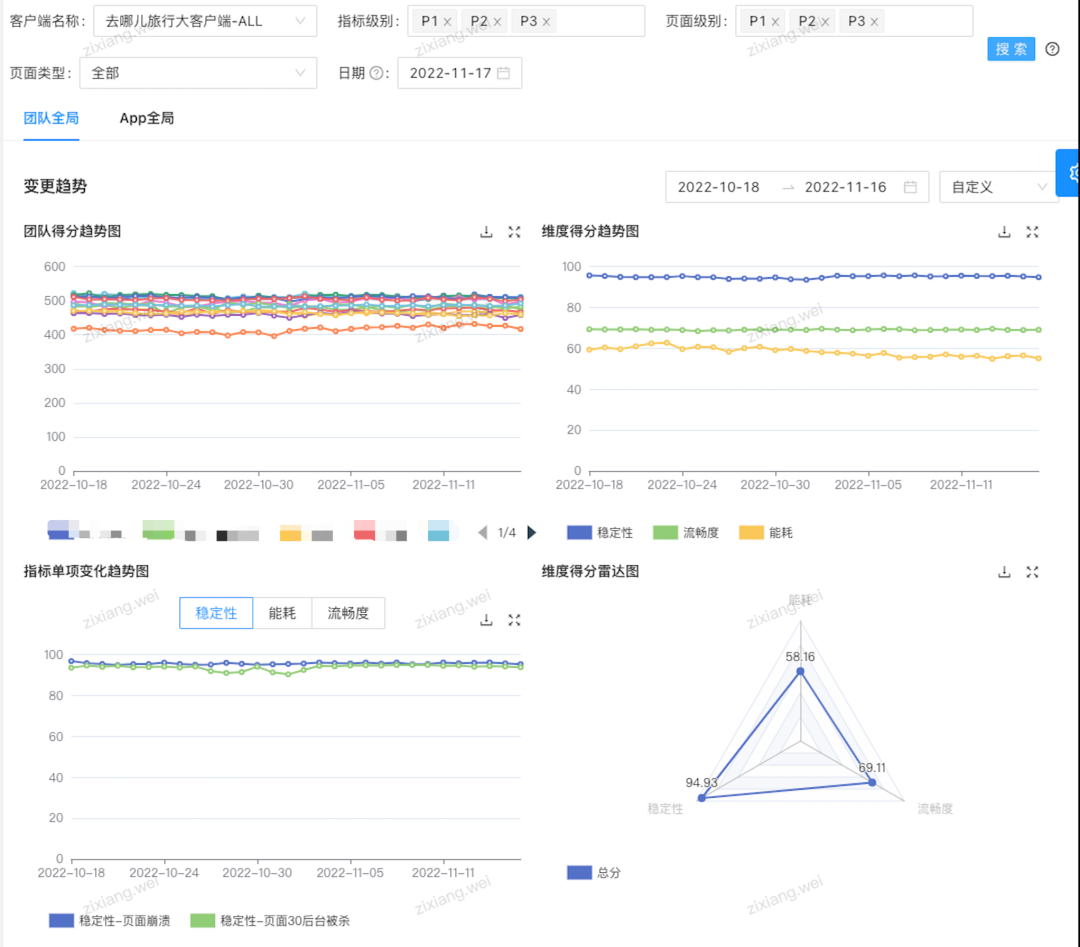1080x947 pixels.
Task: Download the 团队得分趋势图 chart
Action: 486,232
